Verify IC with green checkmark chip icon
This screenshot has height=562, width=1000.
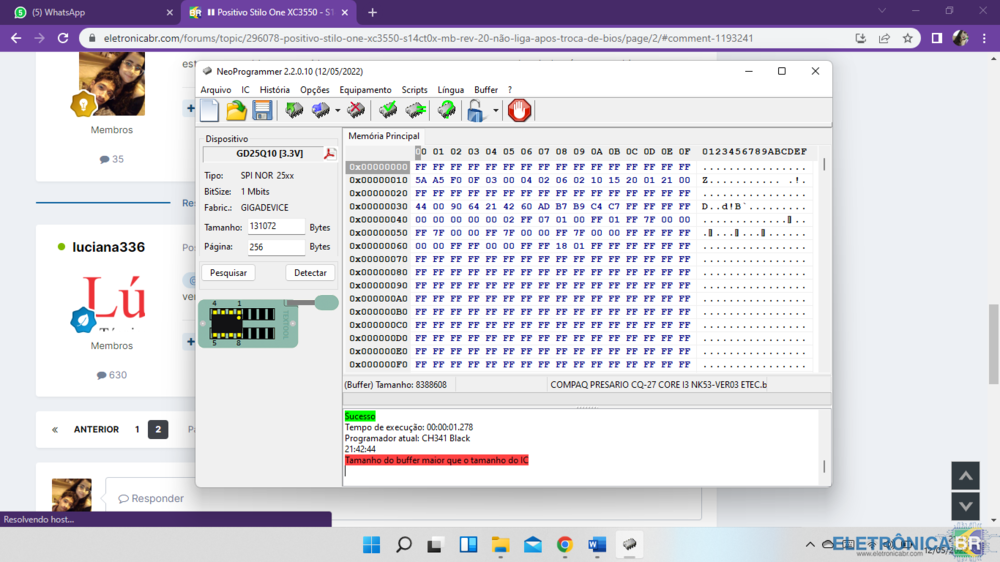[x=388, y=110]
